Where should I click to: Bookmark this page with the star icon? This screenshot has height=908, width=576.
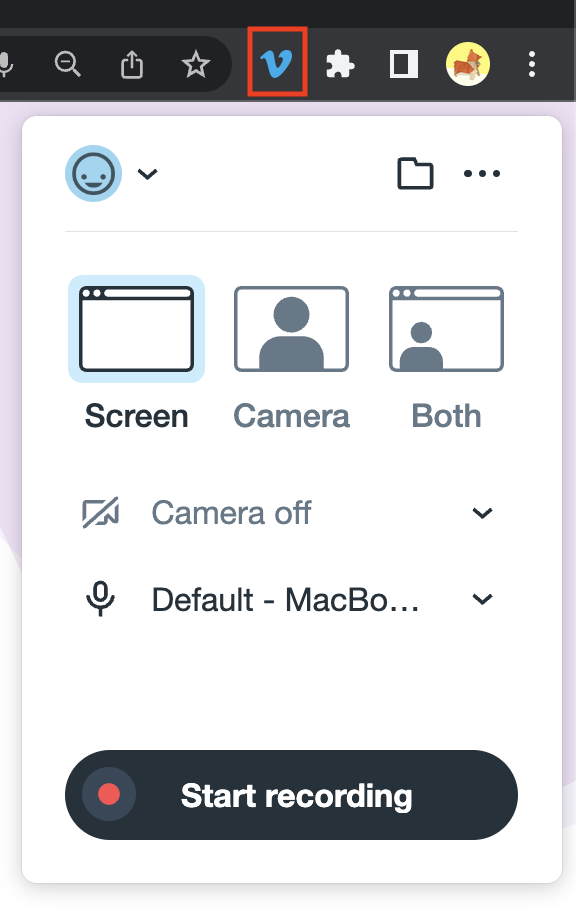[x=196, y=64]
